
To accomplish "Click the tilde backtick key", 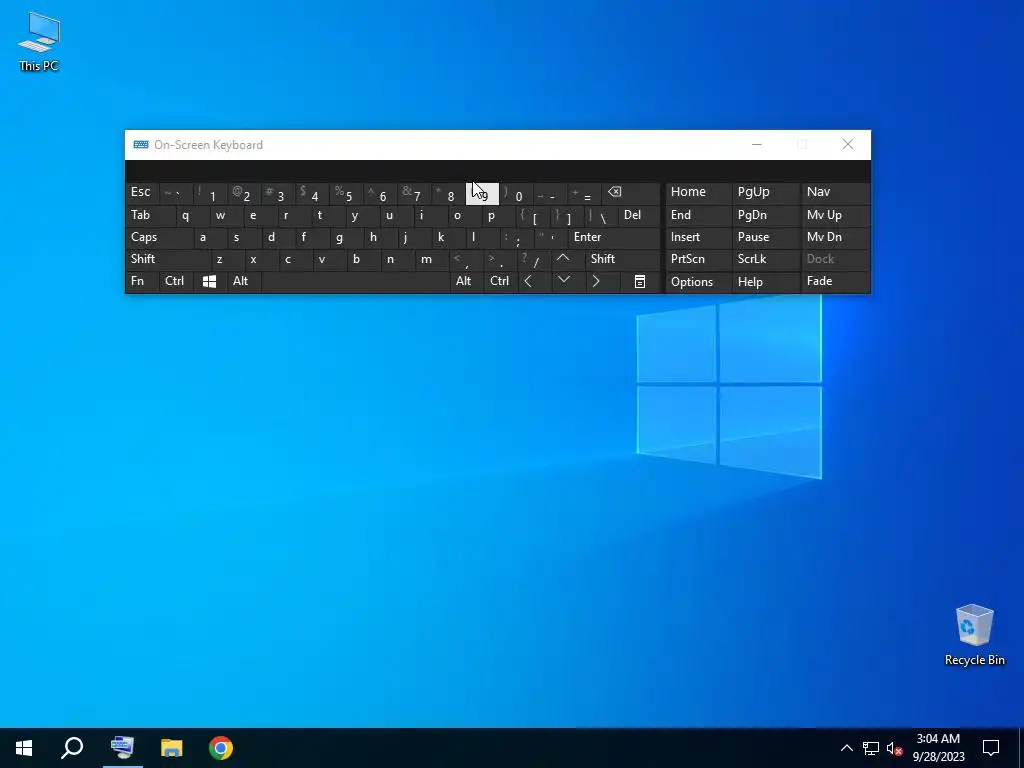I will tap(176, 193).
